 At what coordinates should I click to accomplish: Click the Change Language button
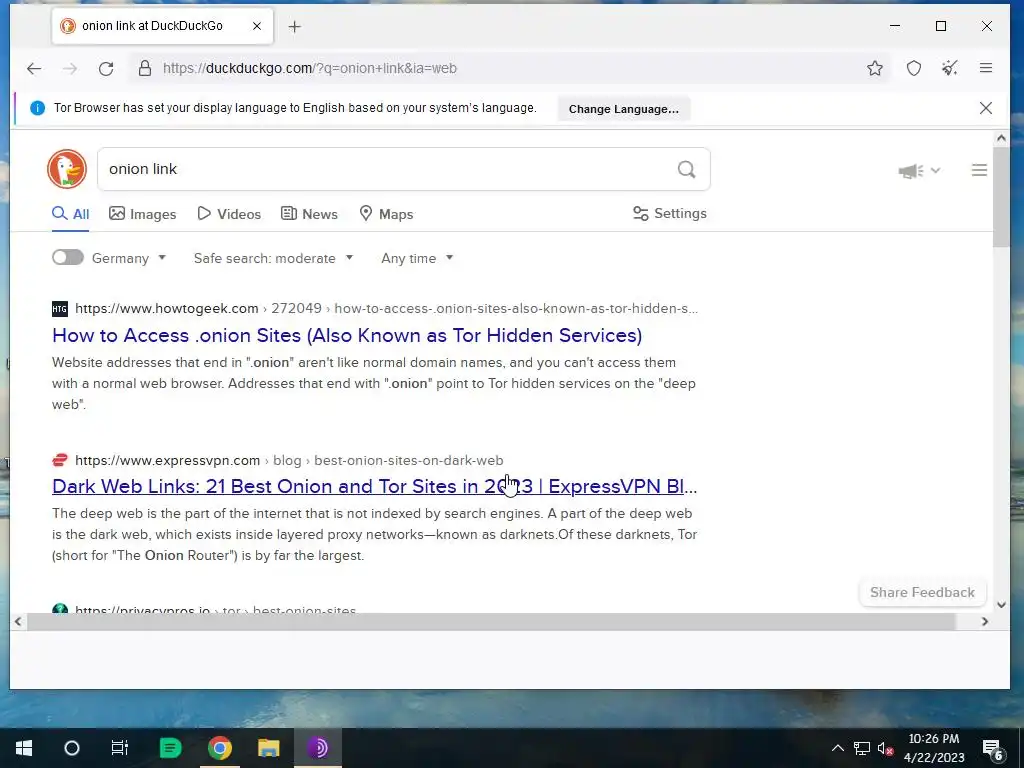624,108
